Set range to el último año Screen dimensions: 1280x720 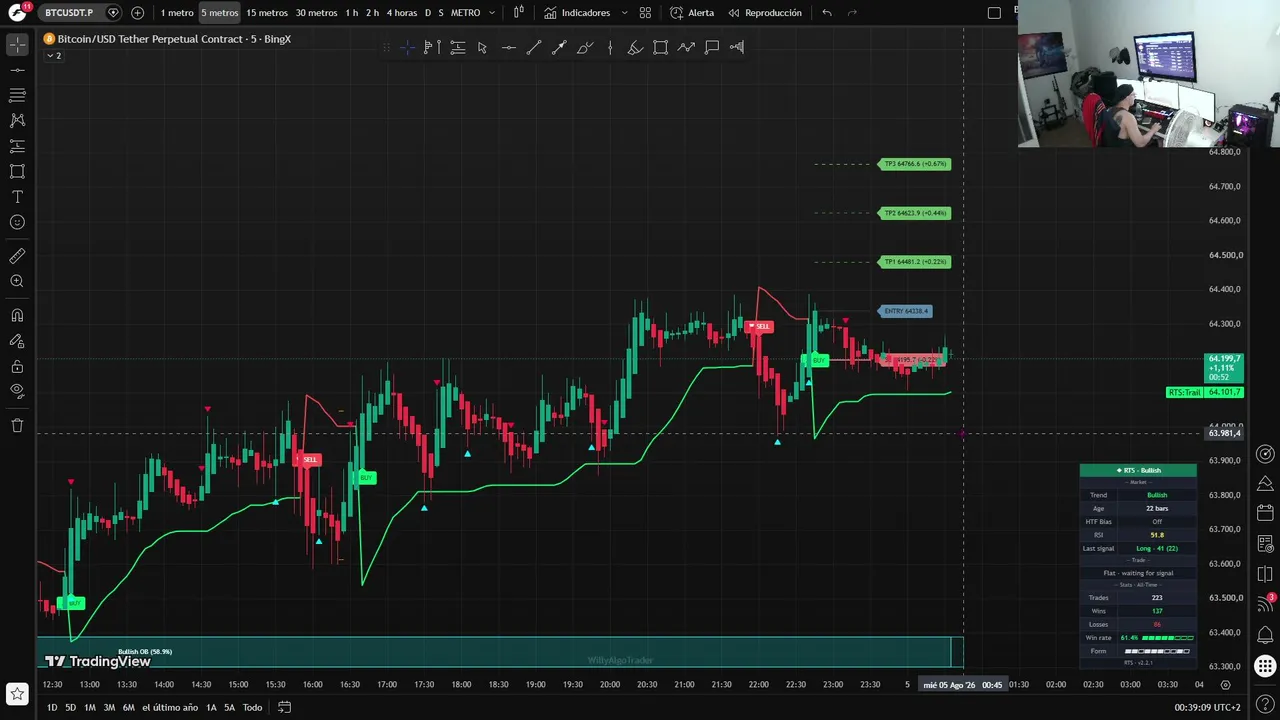170,708
